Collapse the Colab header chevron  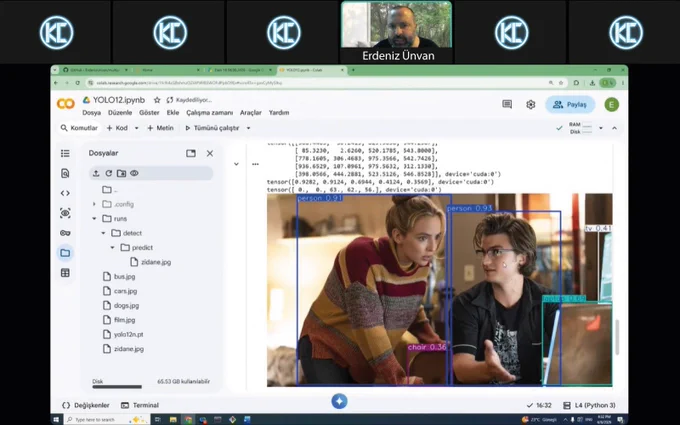pyautogui.click(x=615, y=128)
